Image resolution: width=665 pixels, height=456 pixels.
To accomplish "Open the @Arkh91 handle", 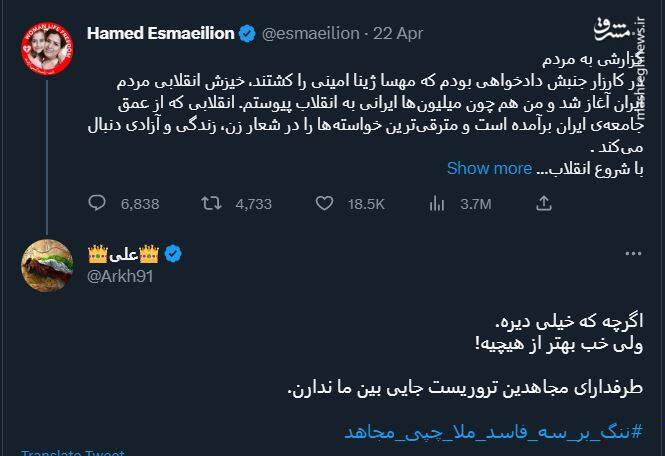I will (x=120, y=276).
